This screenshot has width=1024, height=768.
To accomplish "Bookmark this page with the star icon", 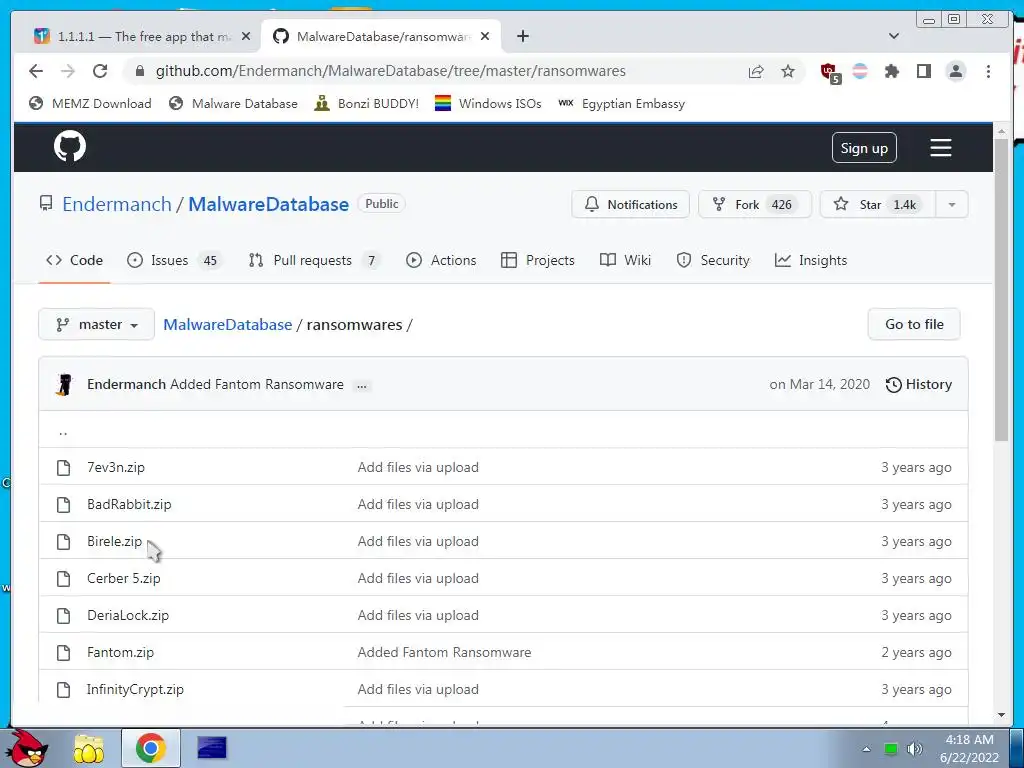I will 788,71.
